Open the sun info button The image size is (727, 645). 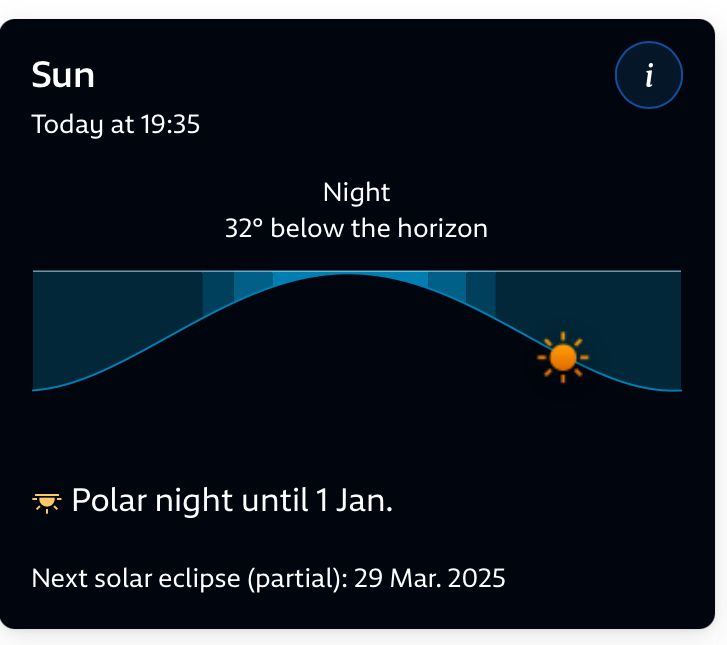click(649, 75)
